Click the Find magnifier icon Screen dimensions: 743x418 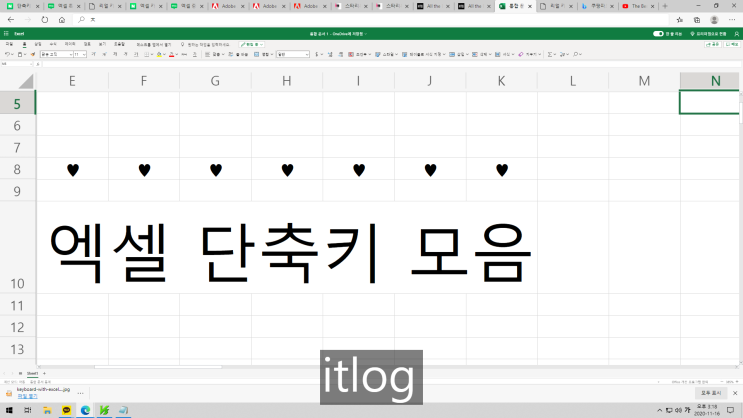575,55
